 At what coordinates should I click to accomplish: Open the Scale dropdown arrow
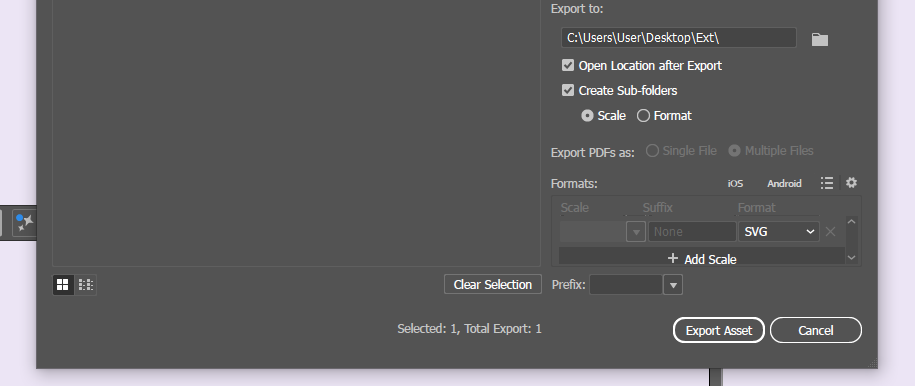[635, 232]
